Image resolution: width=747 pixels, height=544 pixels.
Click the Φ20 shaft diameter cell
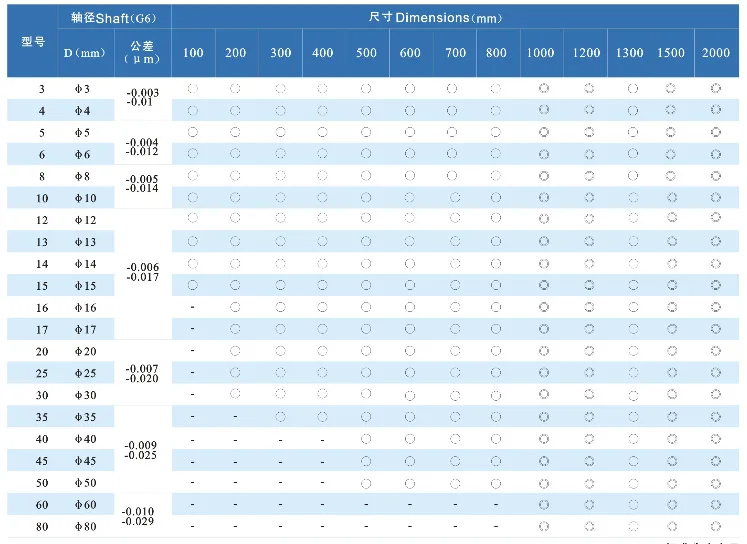[85, 352]
